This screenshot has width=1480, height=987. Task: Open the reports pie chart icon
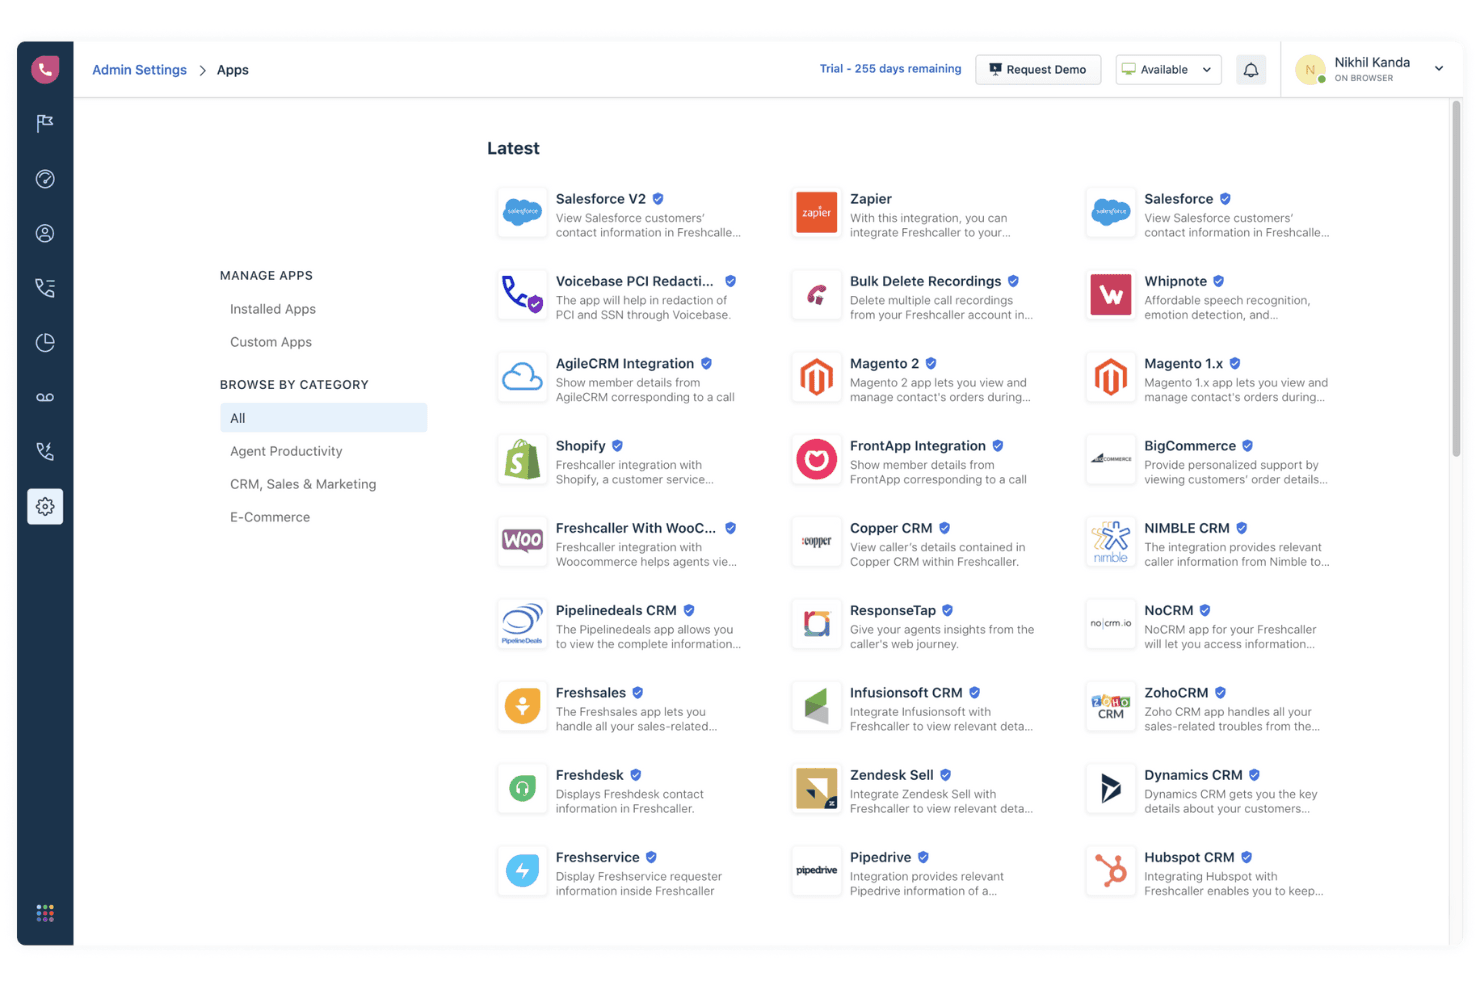45,342
